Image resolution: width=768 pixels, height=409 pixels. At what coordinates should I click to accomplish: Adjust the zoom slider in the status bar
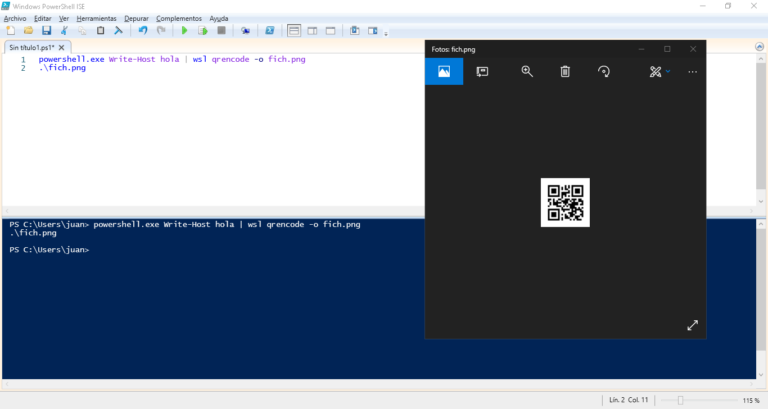pyautogui.click(x=680, y=400)
